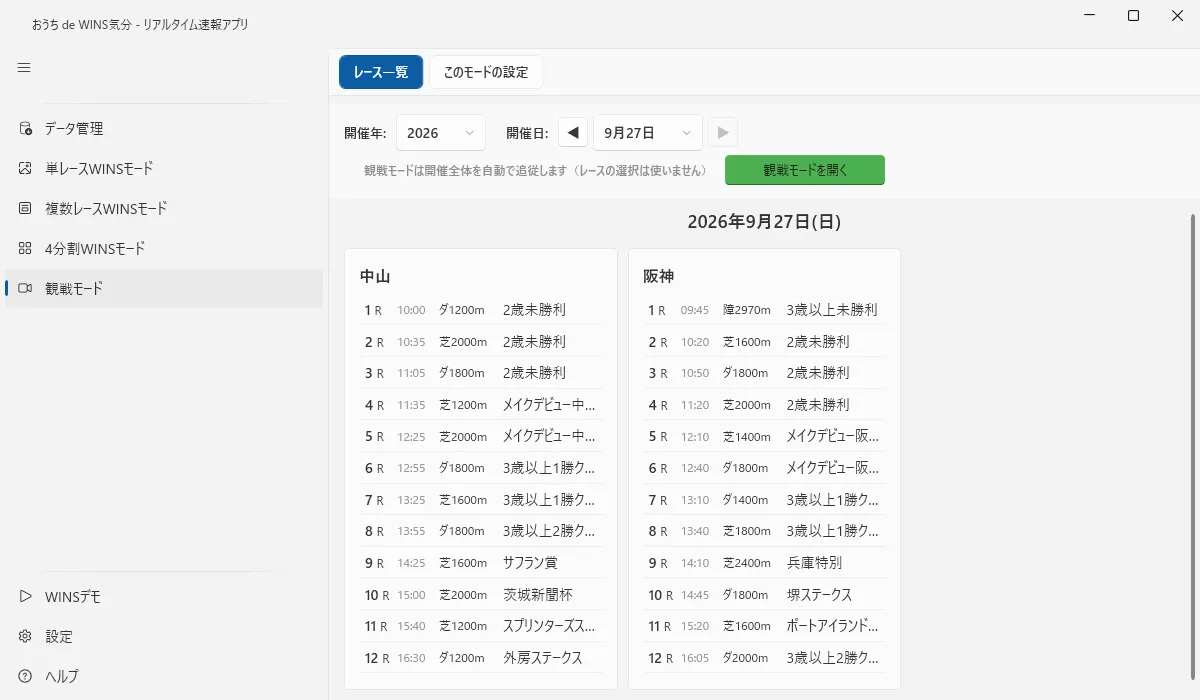Select 阪神 4R 11:20 race row
The image size is (1200, 700).
765,405
